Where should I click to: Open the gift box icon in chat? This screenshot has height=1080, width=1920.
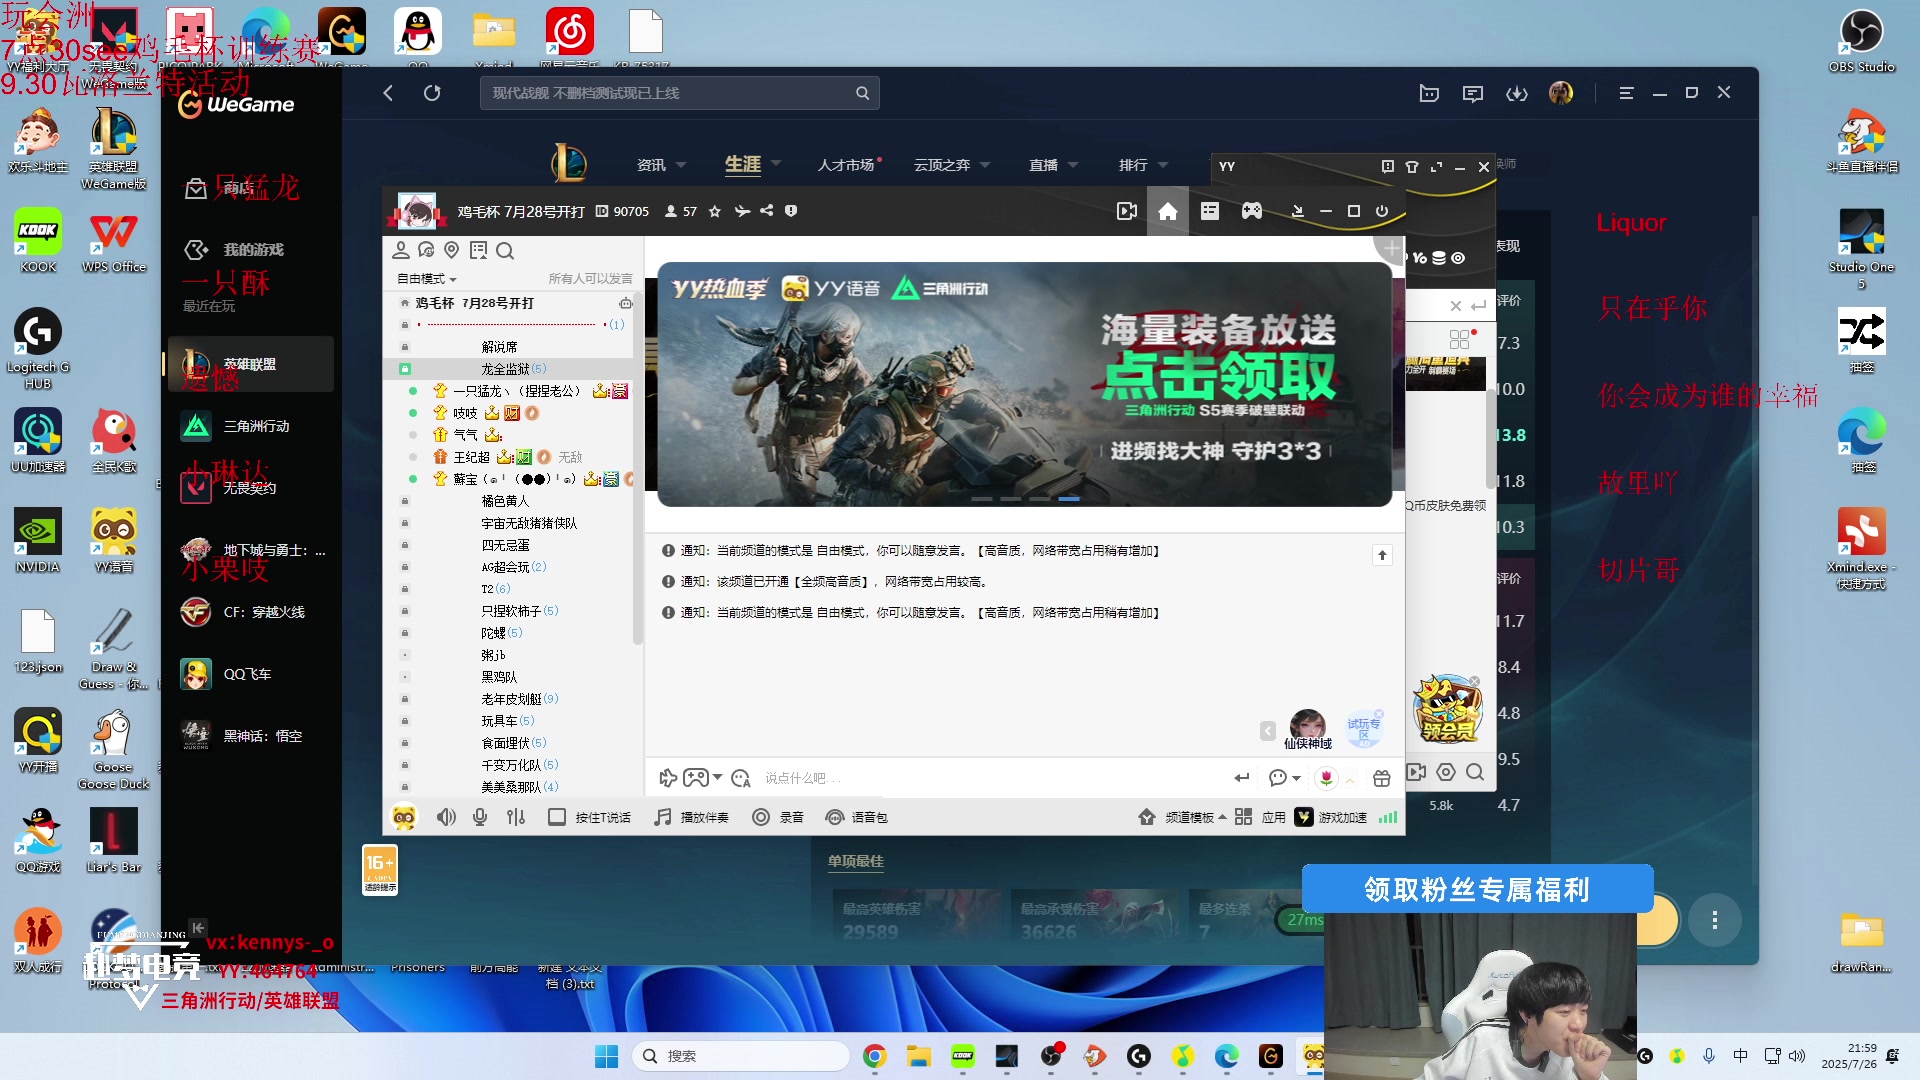click(1382, 778)
